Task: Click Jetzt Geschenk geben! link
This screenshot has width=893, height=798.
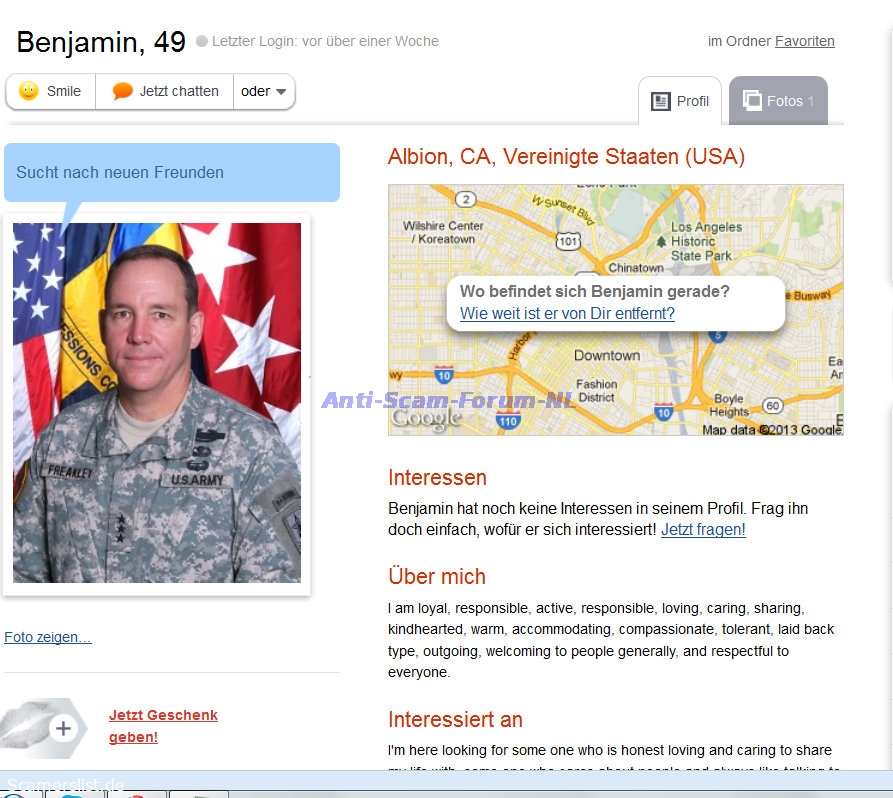Action: (x=163, y=726)
